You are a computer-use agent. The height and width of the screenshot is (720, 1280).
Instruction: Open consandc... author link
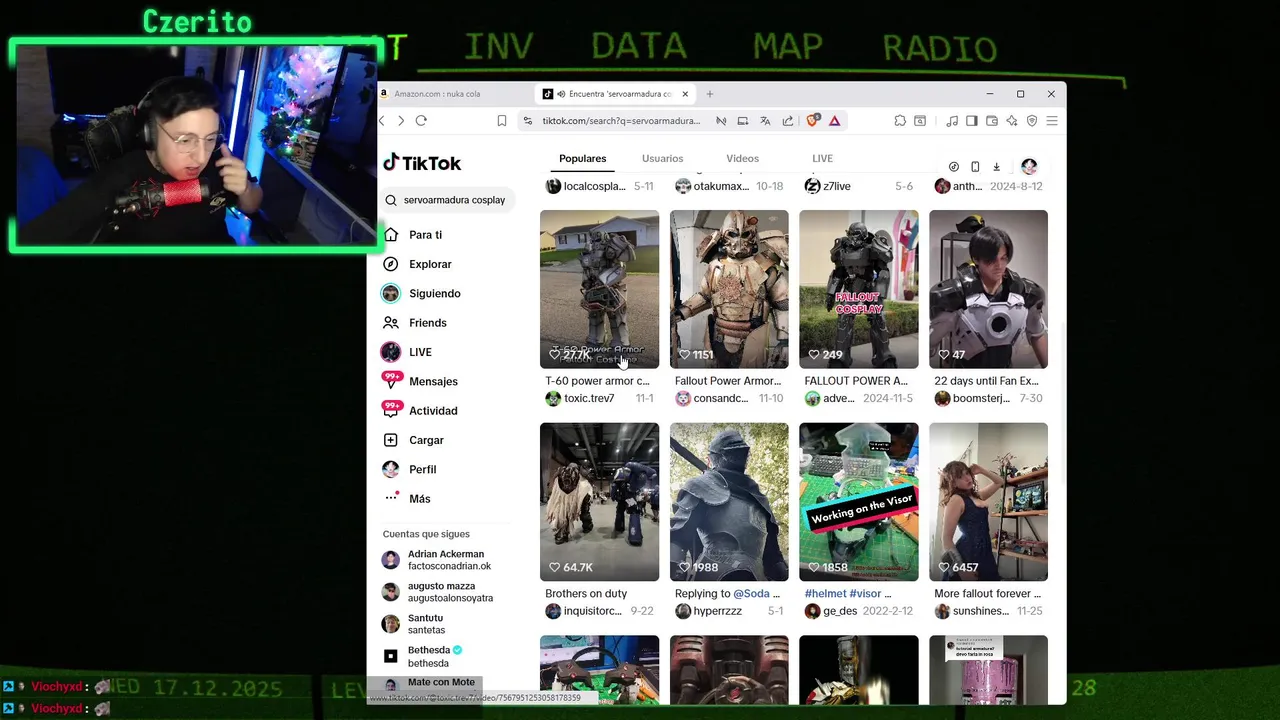(711, 398)
